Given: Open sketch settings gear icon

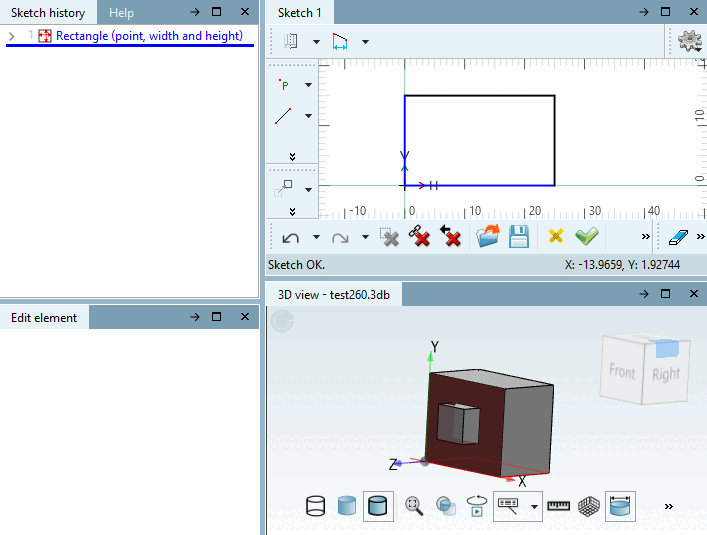Looking at the screenshot, I should coord(690,41).
